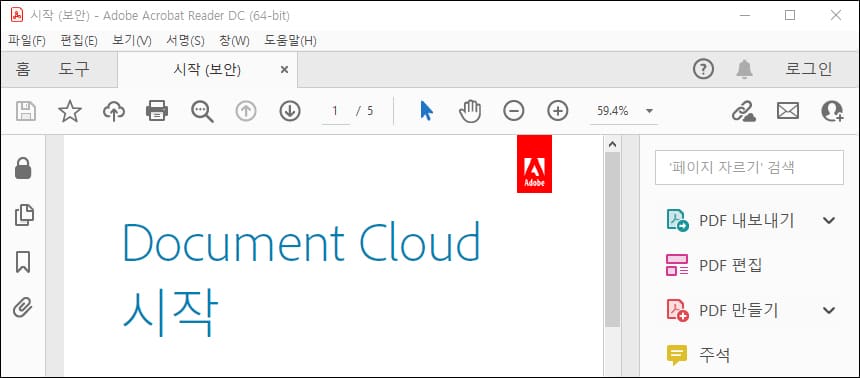Open the zoom level dropdown arrow

649,111
